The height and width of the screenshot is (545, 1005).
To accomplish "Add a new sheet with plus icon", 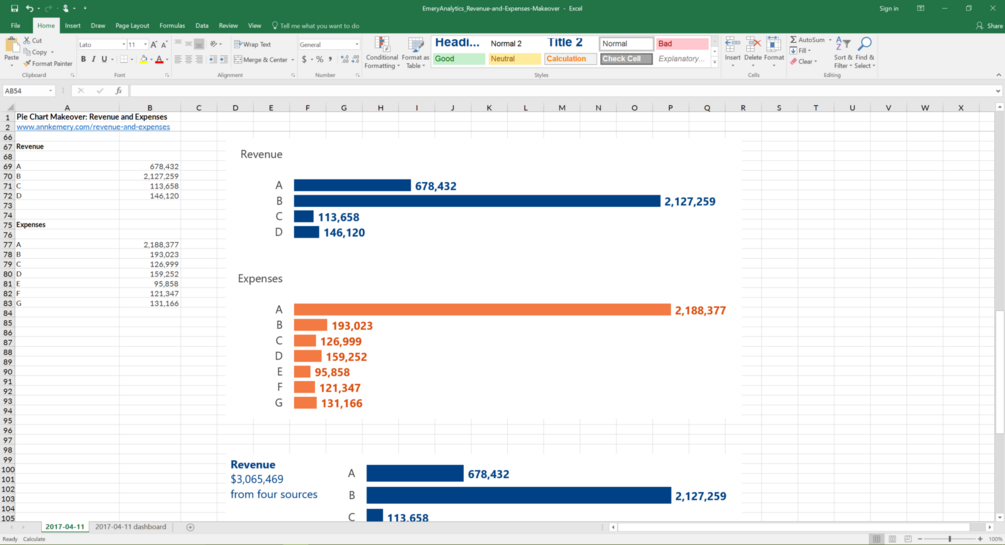I will pyautogui.click(x=190, y=527).
